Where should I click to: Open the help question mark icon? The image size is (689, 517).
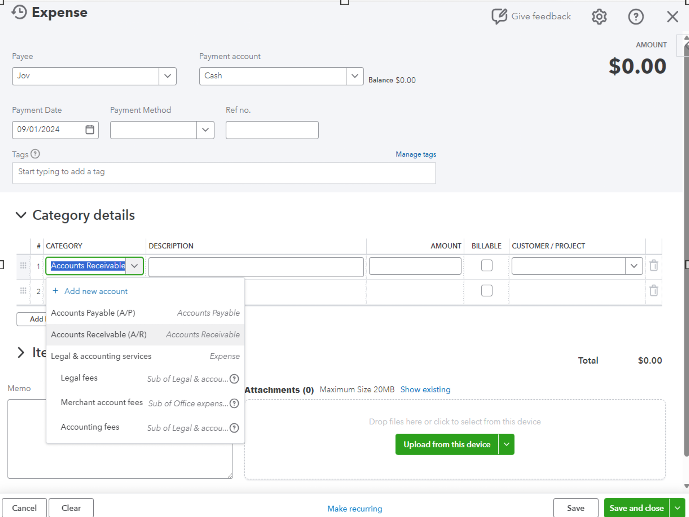636,17
